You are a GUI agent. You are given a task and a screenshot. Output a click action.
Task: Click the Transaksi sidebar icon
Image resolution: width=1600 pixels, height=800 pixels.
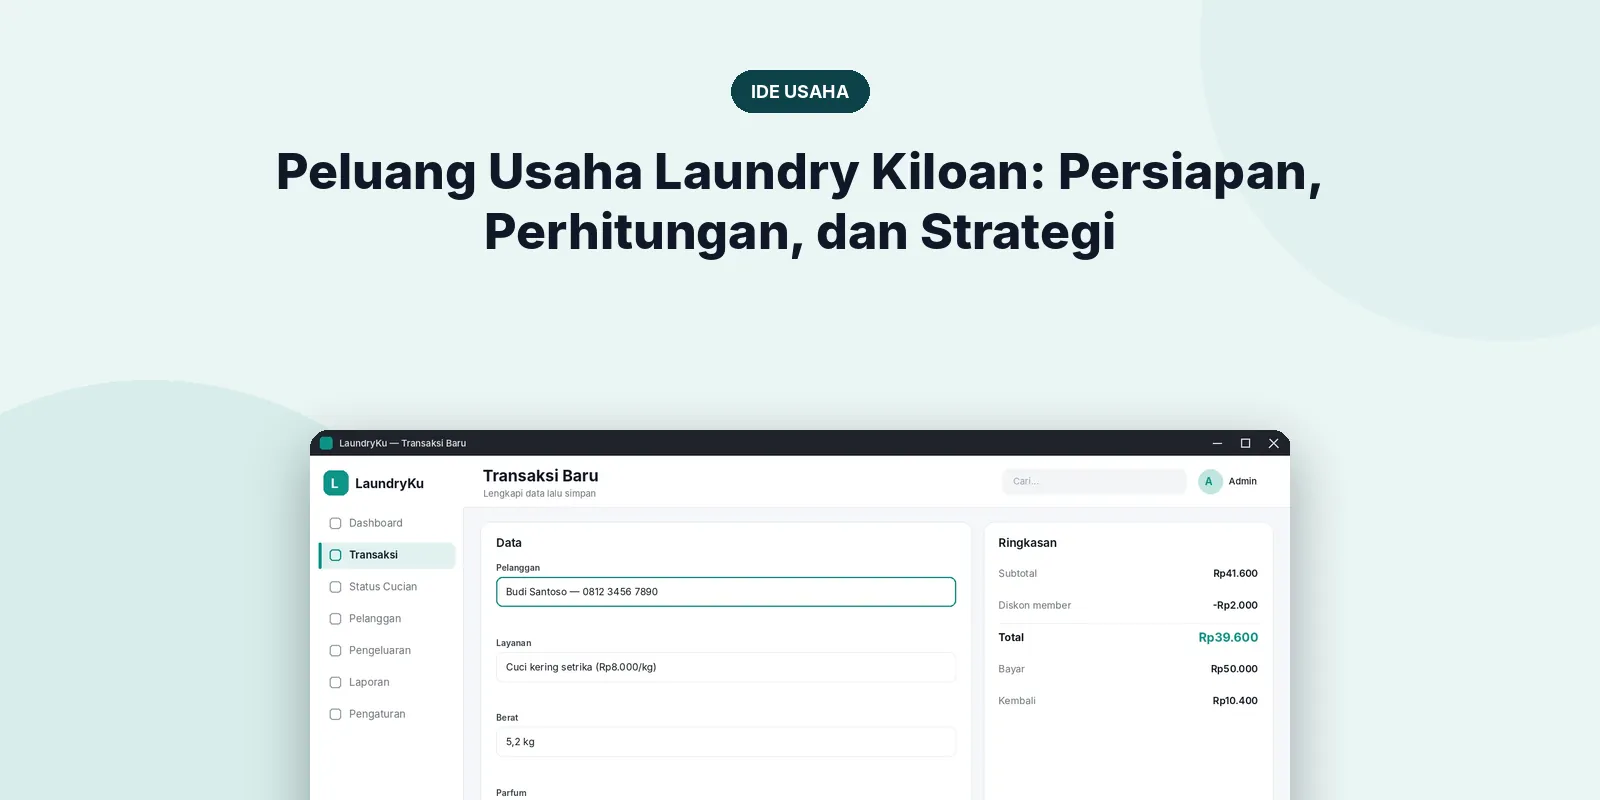click(x=335, y=555)
